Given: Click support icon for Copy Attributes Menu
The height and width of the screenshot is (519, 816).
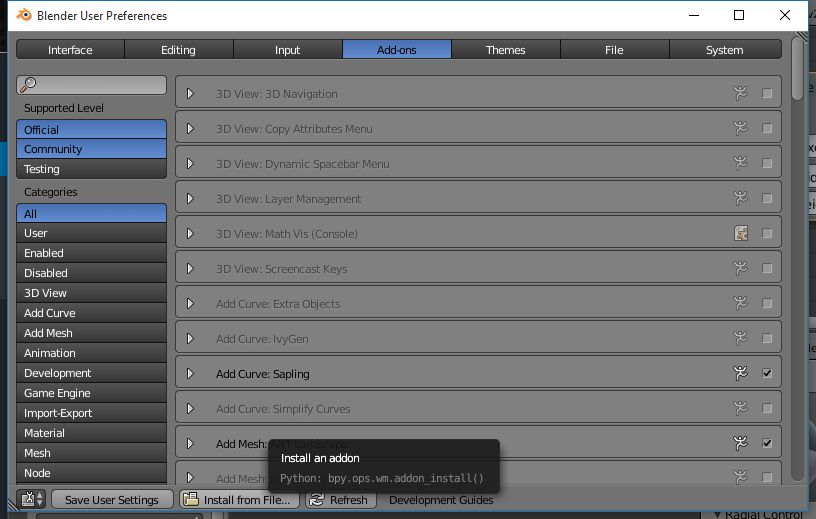Looking at the screenshot, I should point(740,128).
